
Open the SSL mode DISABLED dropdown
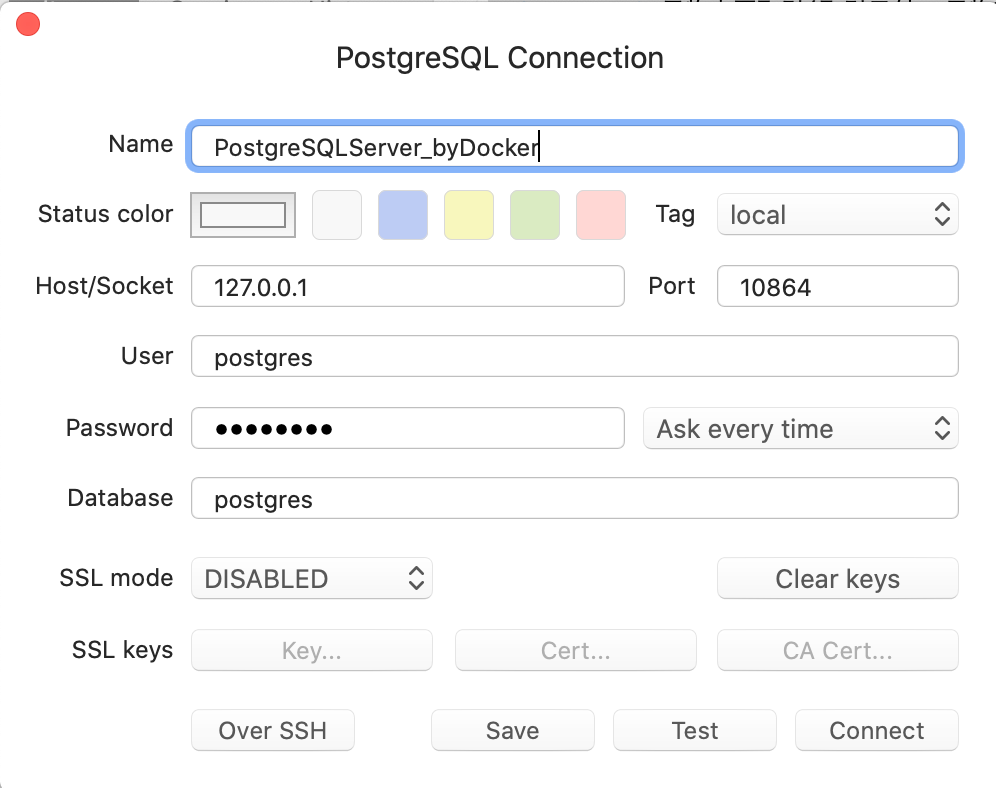tap(312, 578)
